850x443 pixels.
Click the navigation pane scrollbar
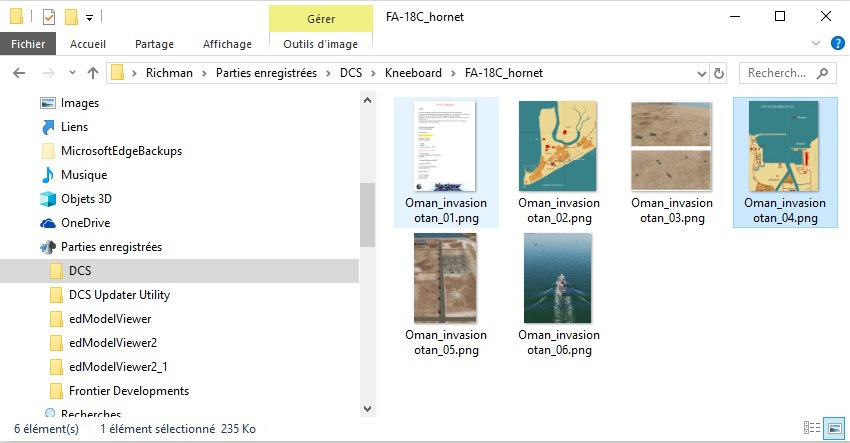click(366, 216)
